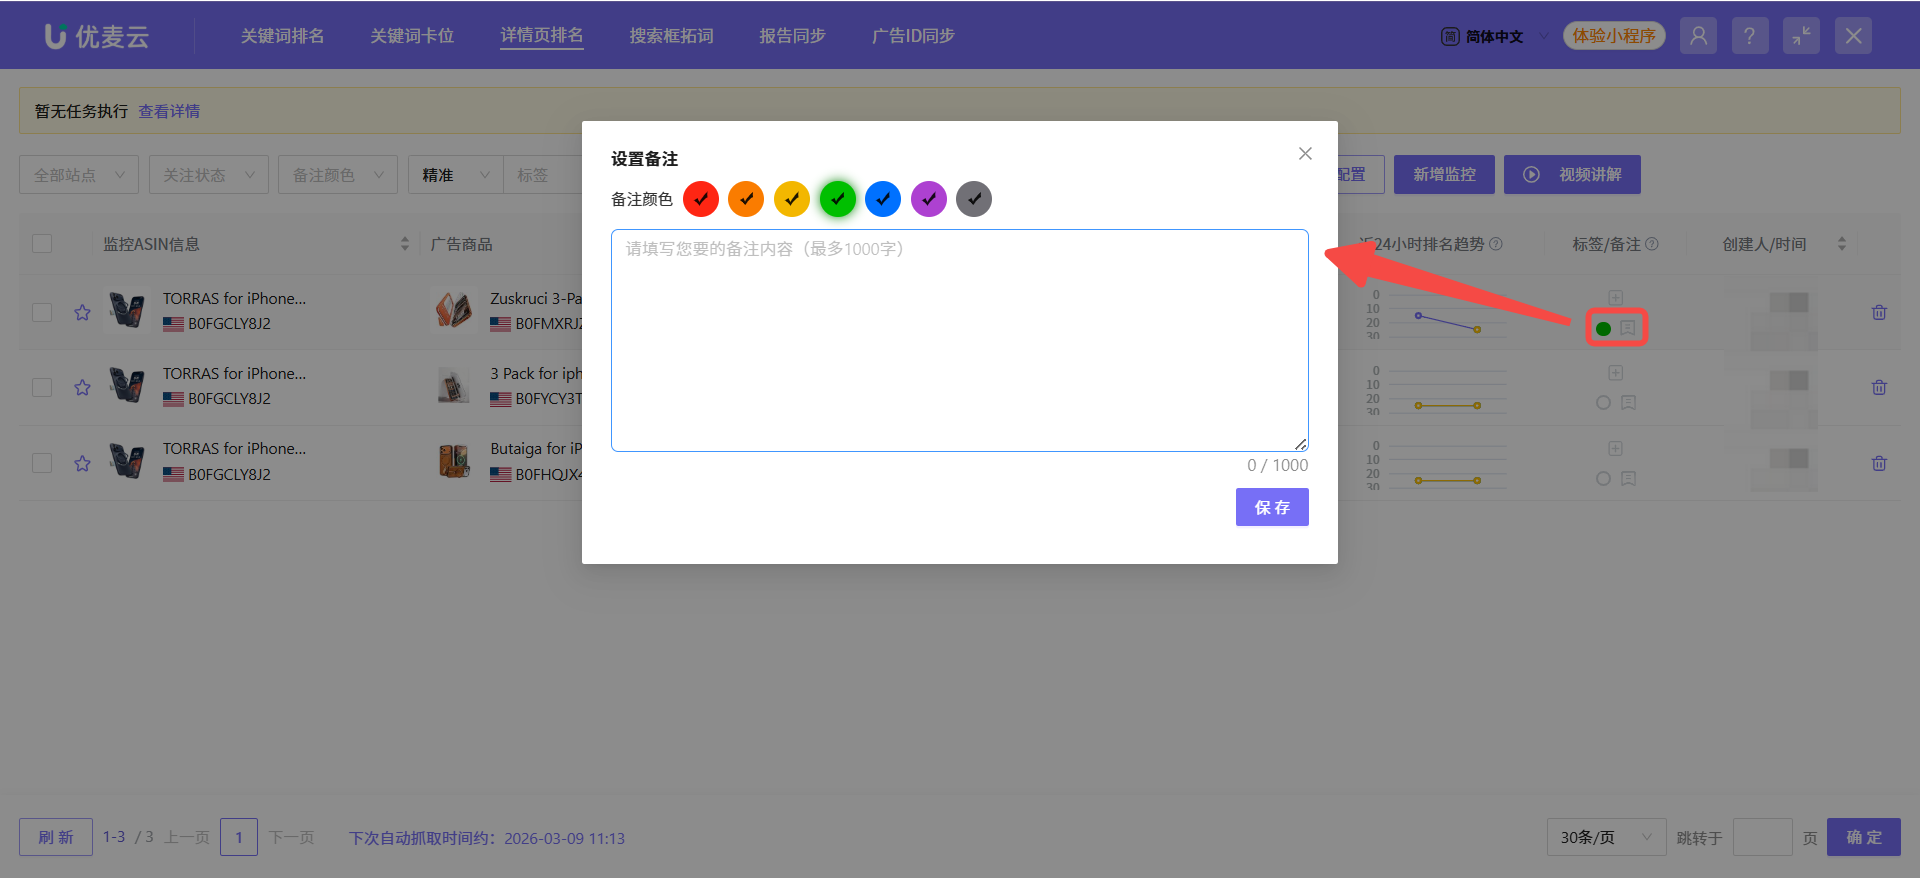Click the user account icon in header

tap(1698, 36)
